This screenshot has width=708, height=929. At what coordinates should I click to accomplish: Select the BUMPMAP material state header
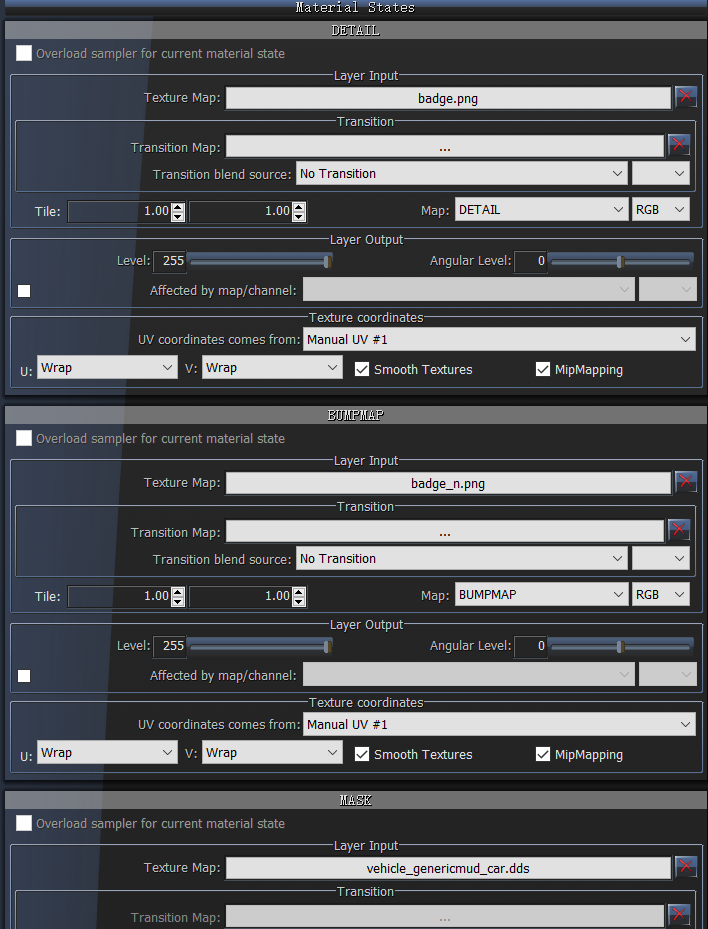pos(354,415)
